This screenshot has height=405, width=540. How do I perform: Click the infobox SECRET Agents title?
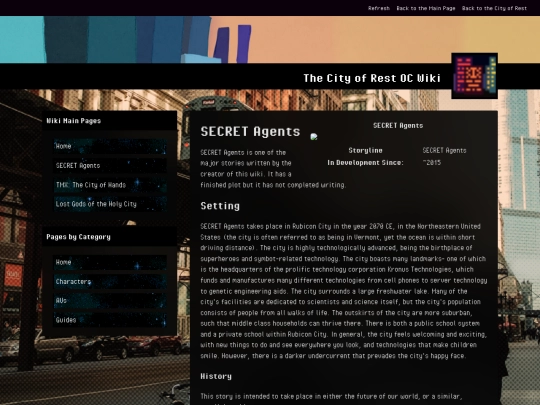pyautogui.click(x=398, y=126)
